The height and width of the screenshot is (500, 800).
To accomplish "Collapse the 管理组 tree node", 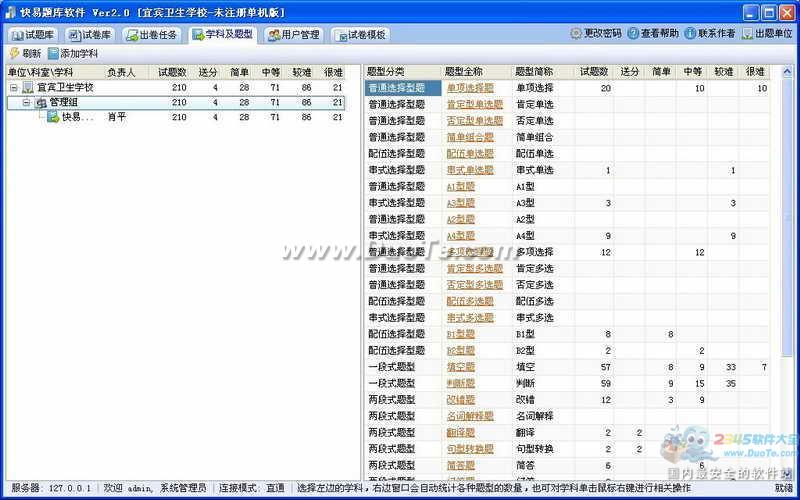I will click(26, 103).
